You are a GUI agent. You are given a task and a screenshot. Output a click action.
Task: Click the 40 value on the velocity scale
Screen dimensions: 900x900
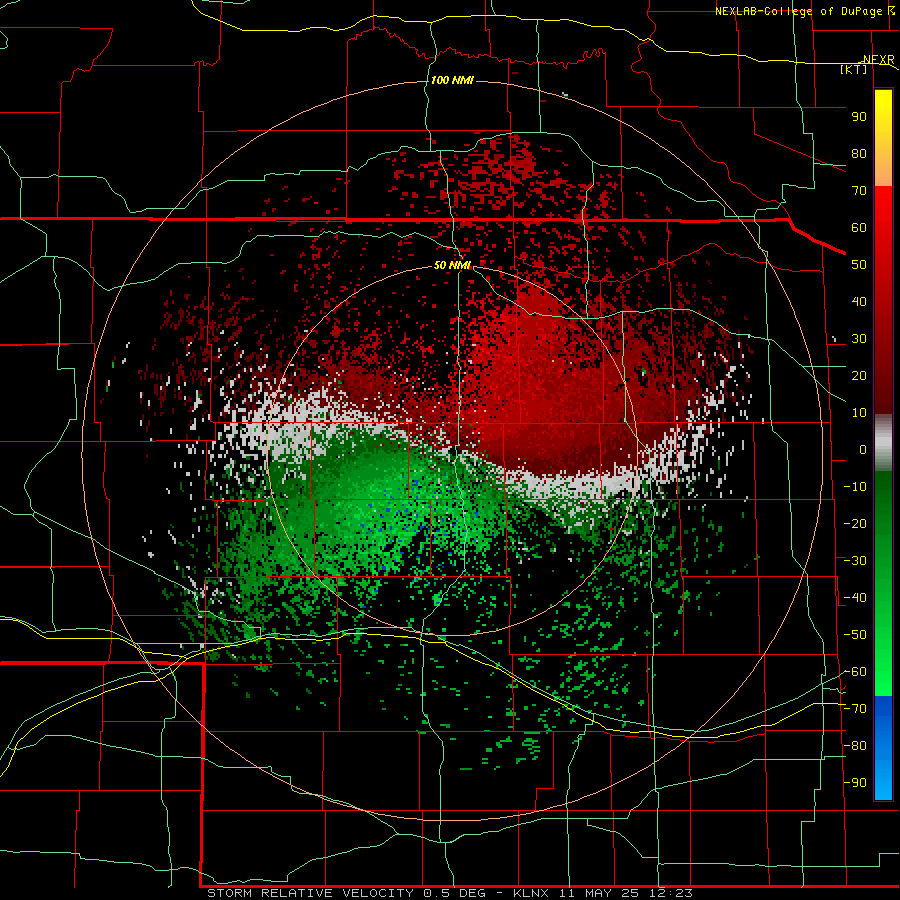coord(859,302)
